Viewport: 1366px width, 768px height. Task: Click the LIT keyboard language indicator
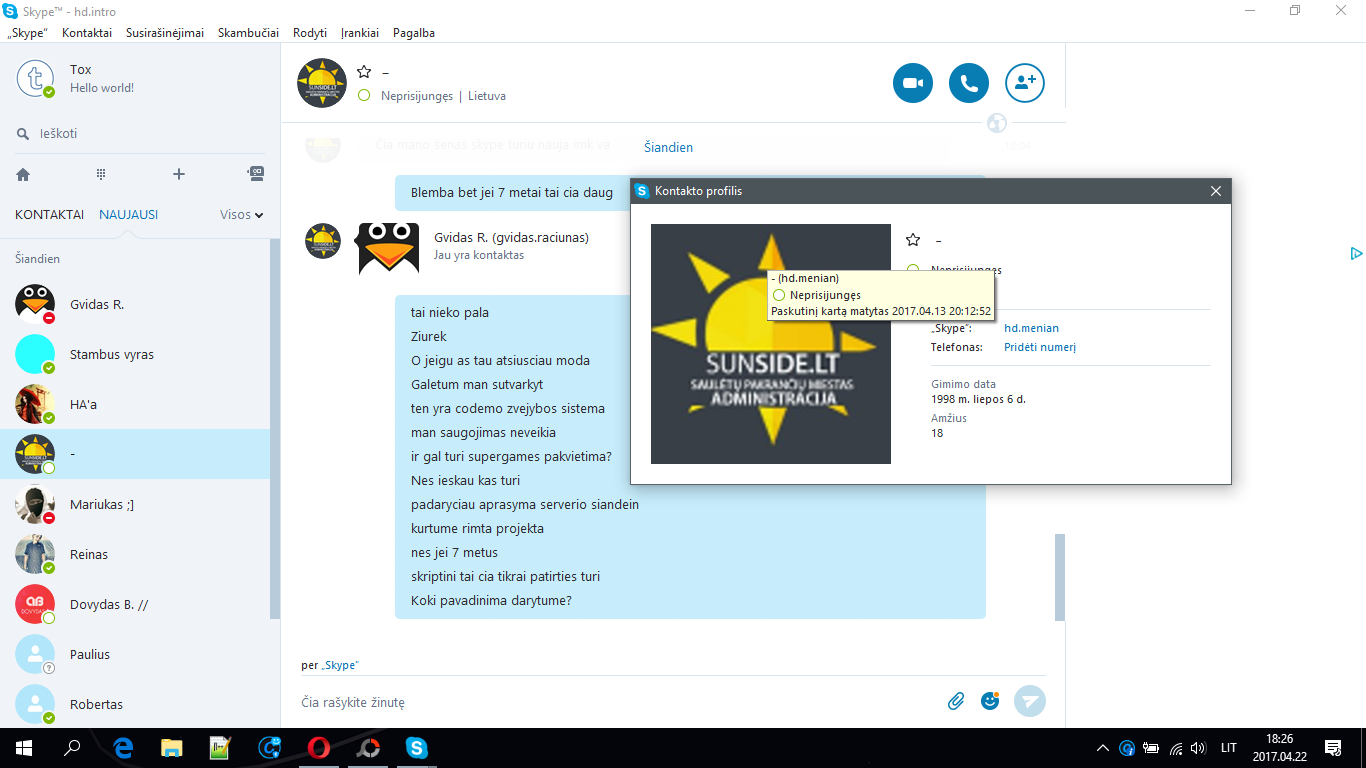pos(1229,748)
